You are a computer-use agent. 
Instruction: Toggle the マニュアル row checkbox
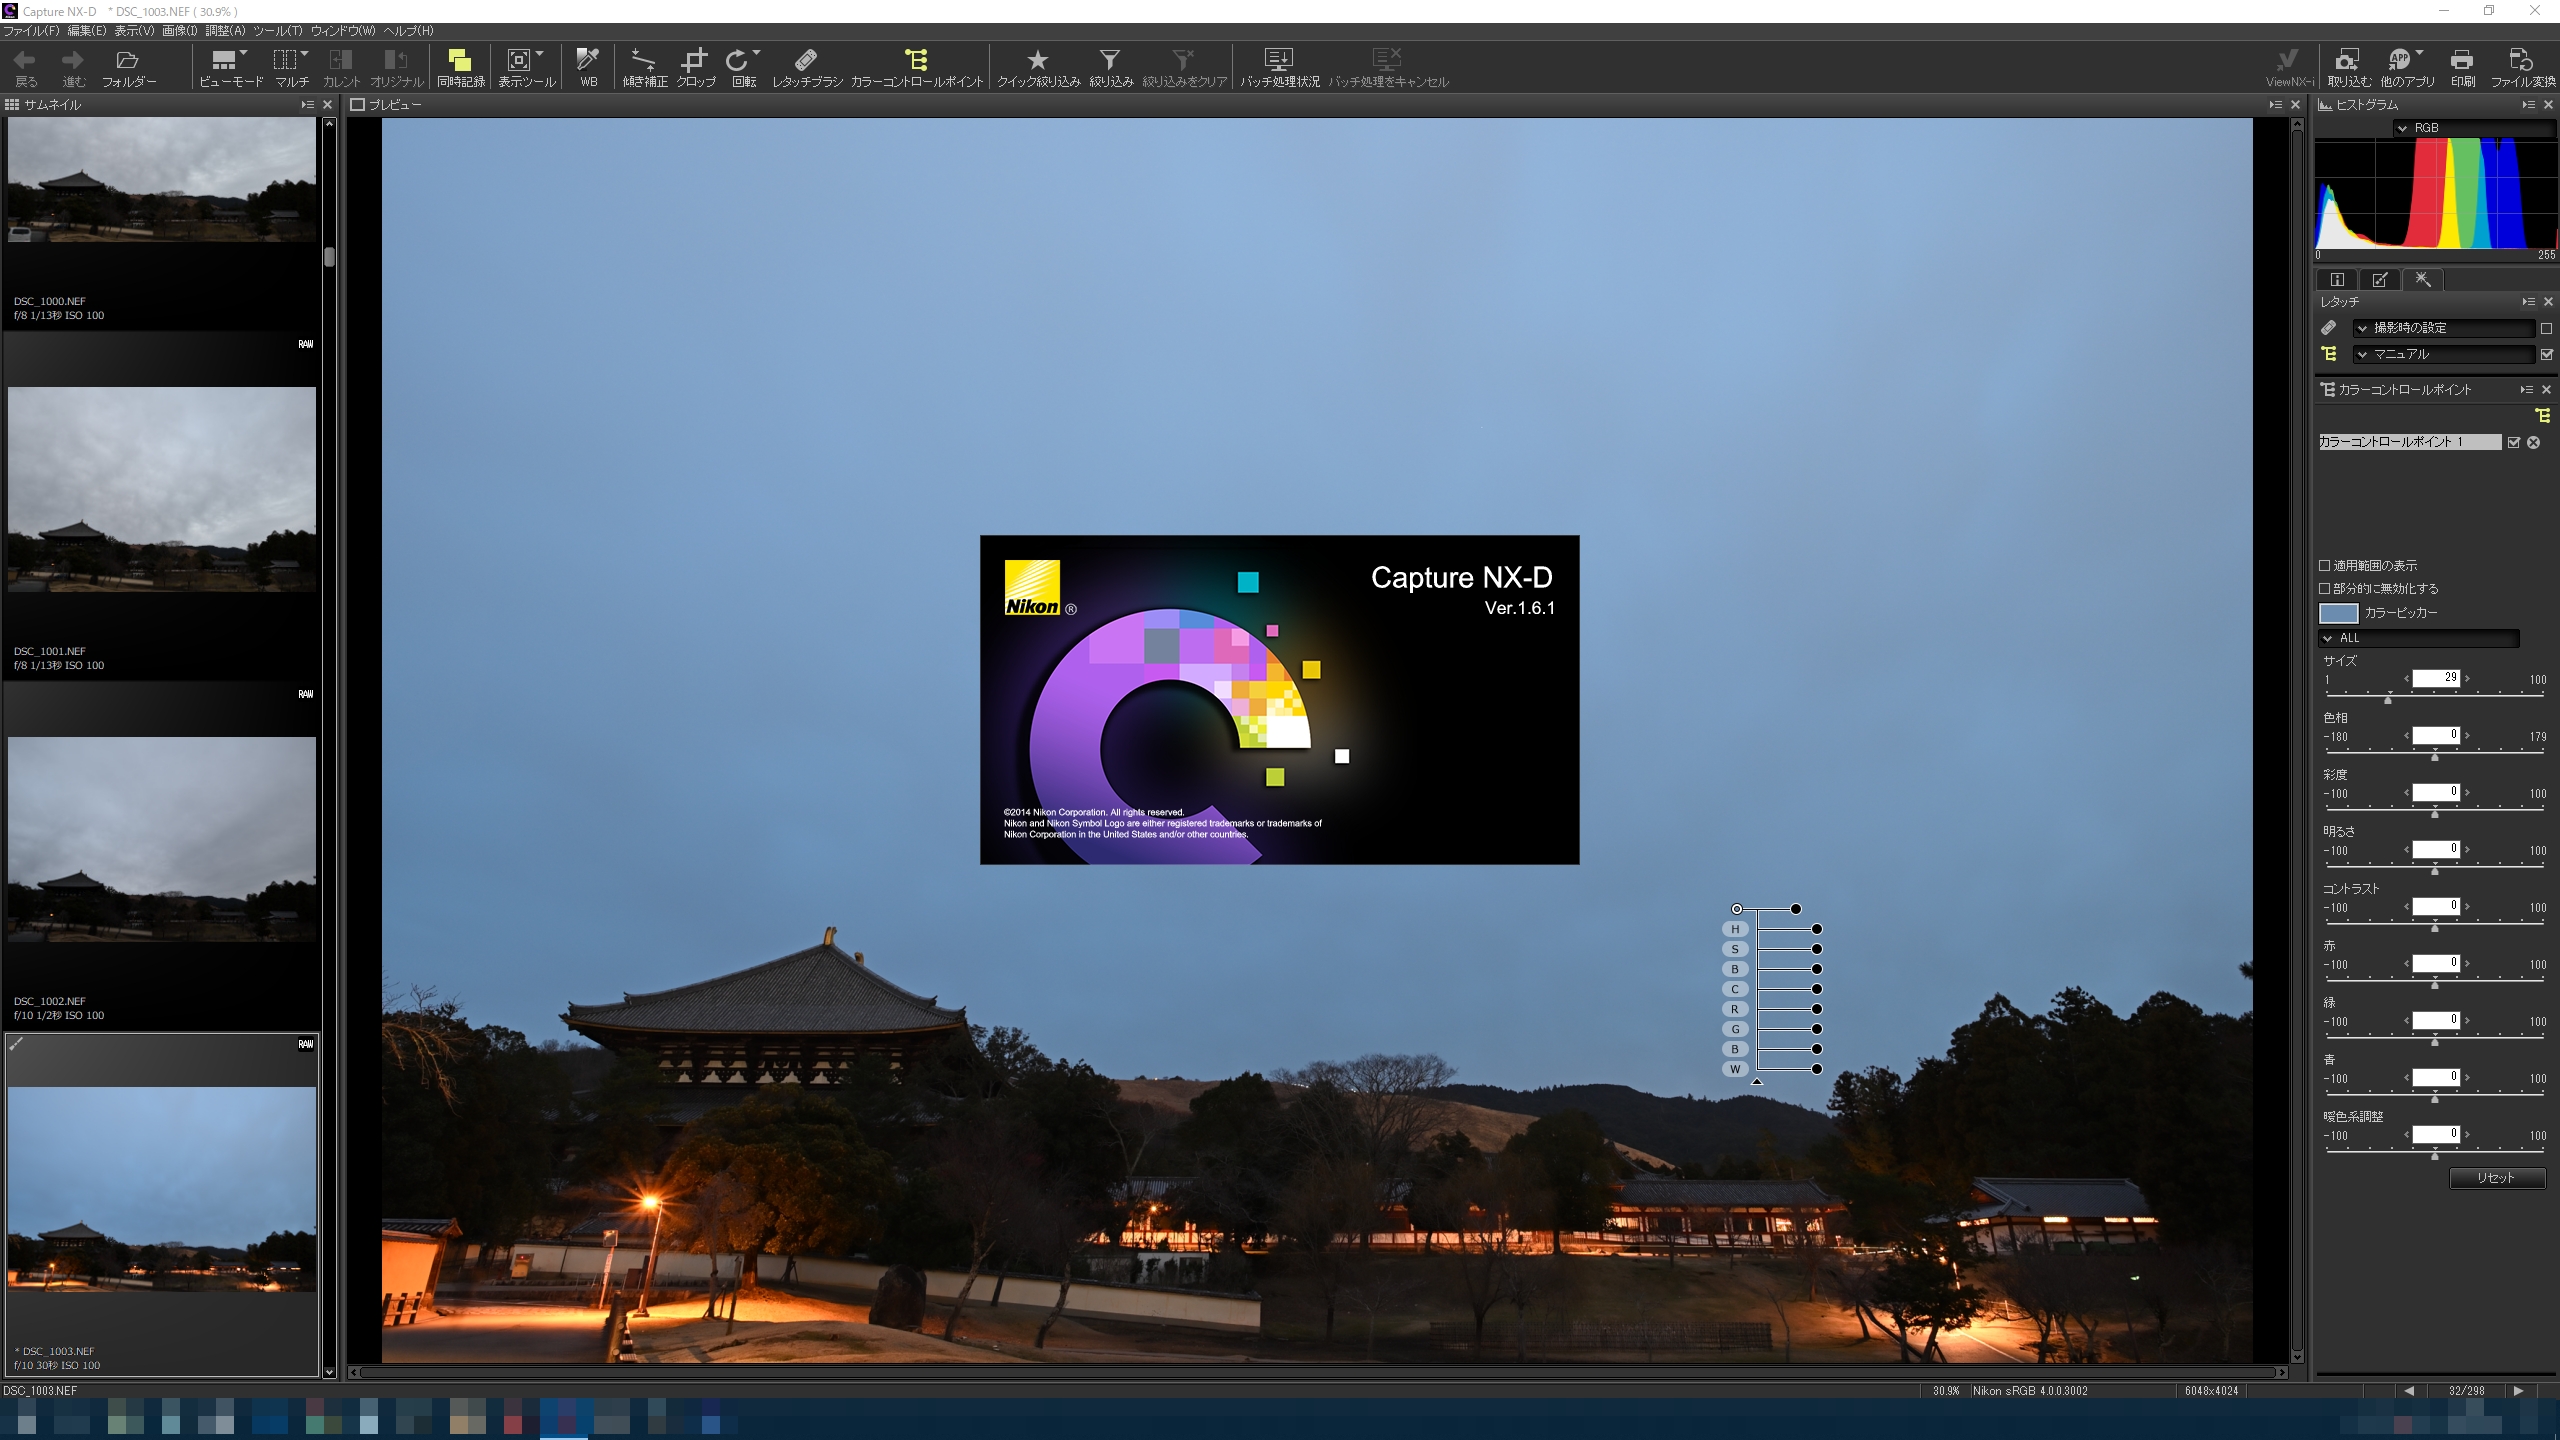coord(2546,355)
